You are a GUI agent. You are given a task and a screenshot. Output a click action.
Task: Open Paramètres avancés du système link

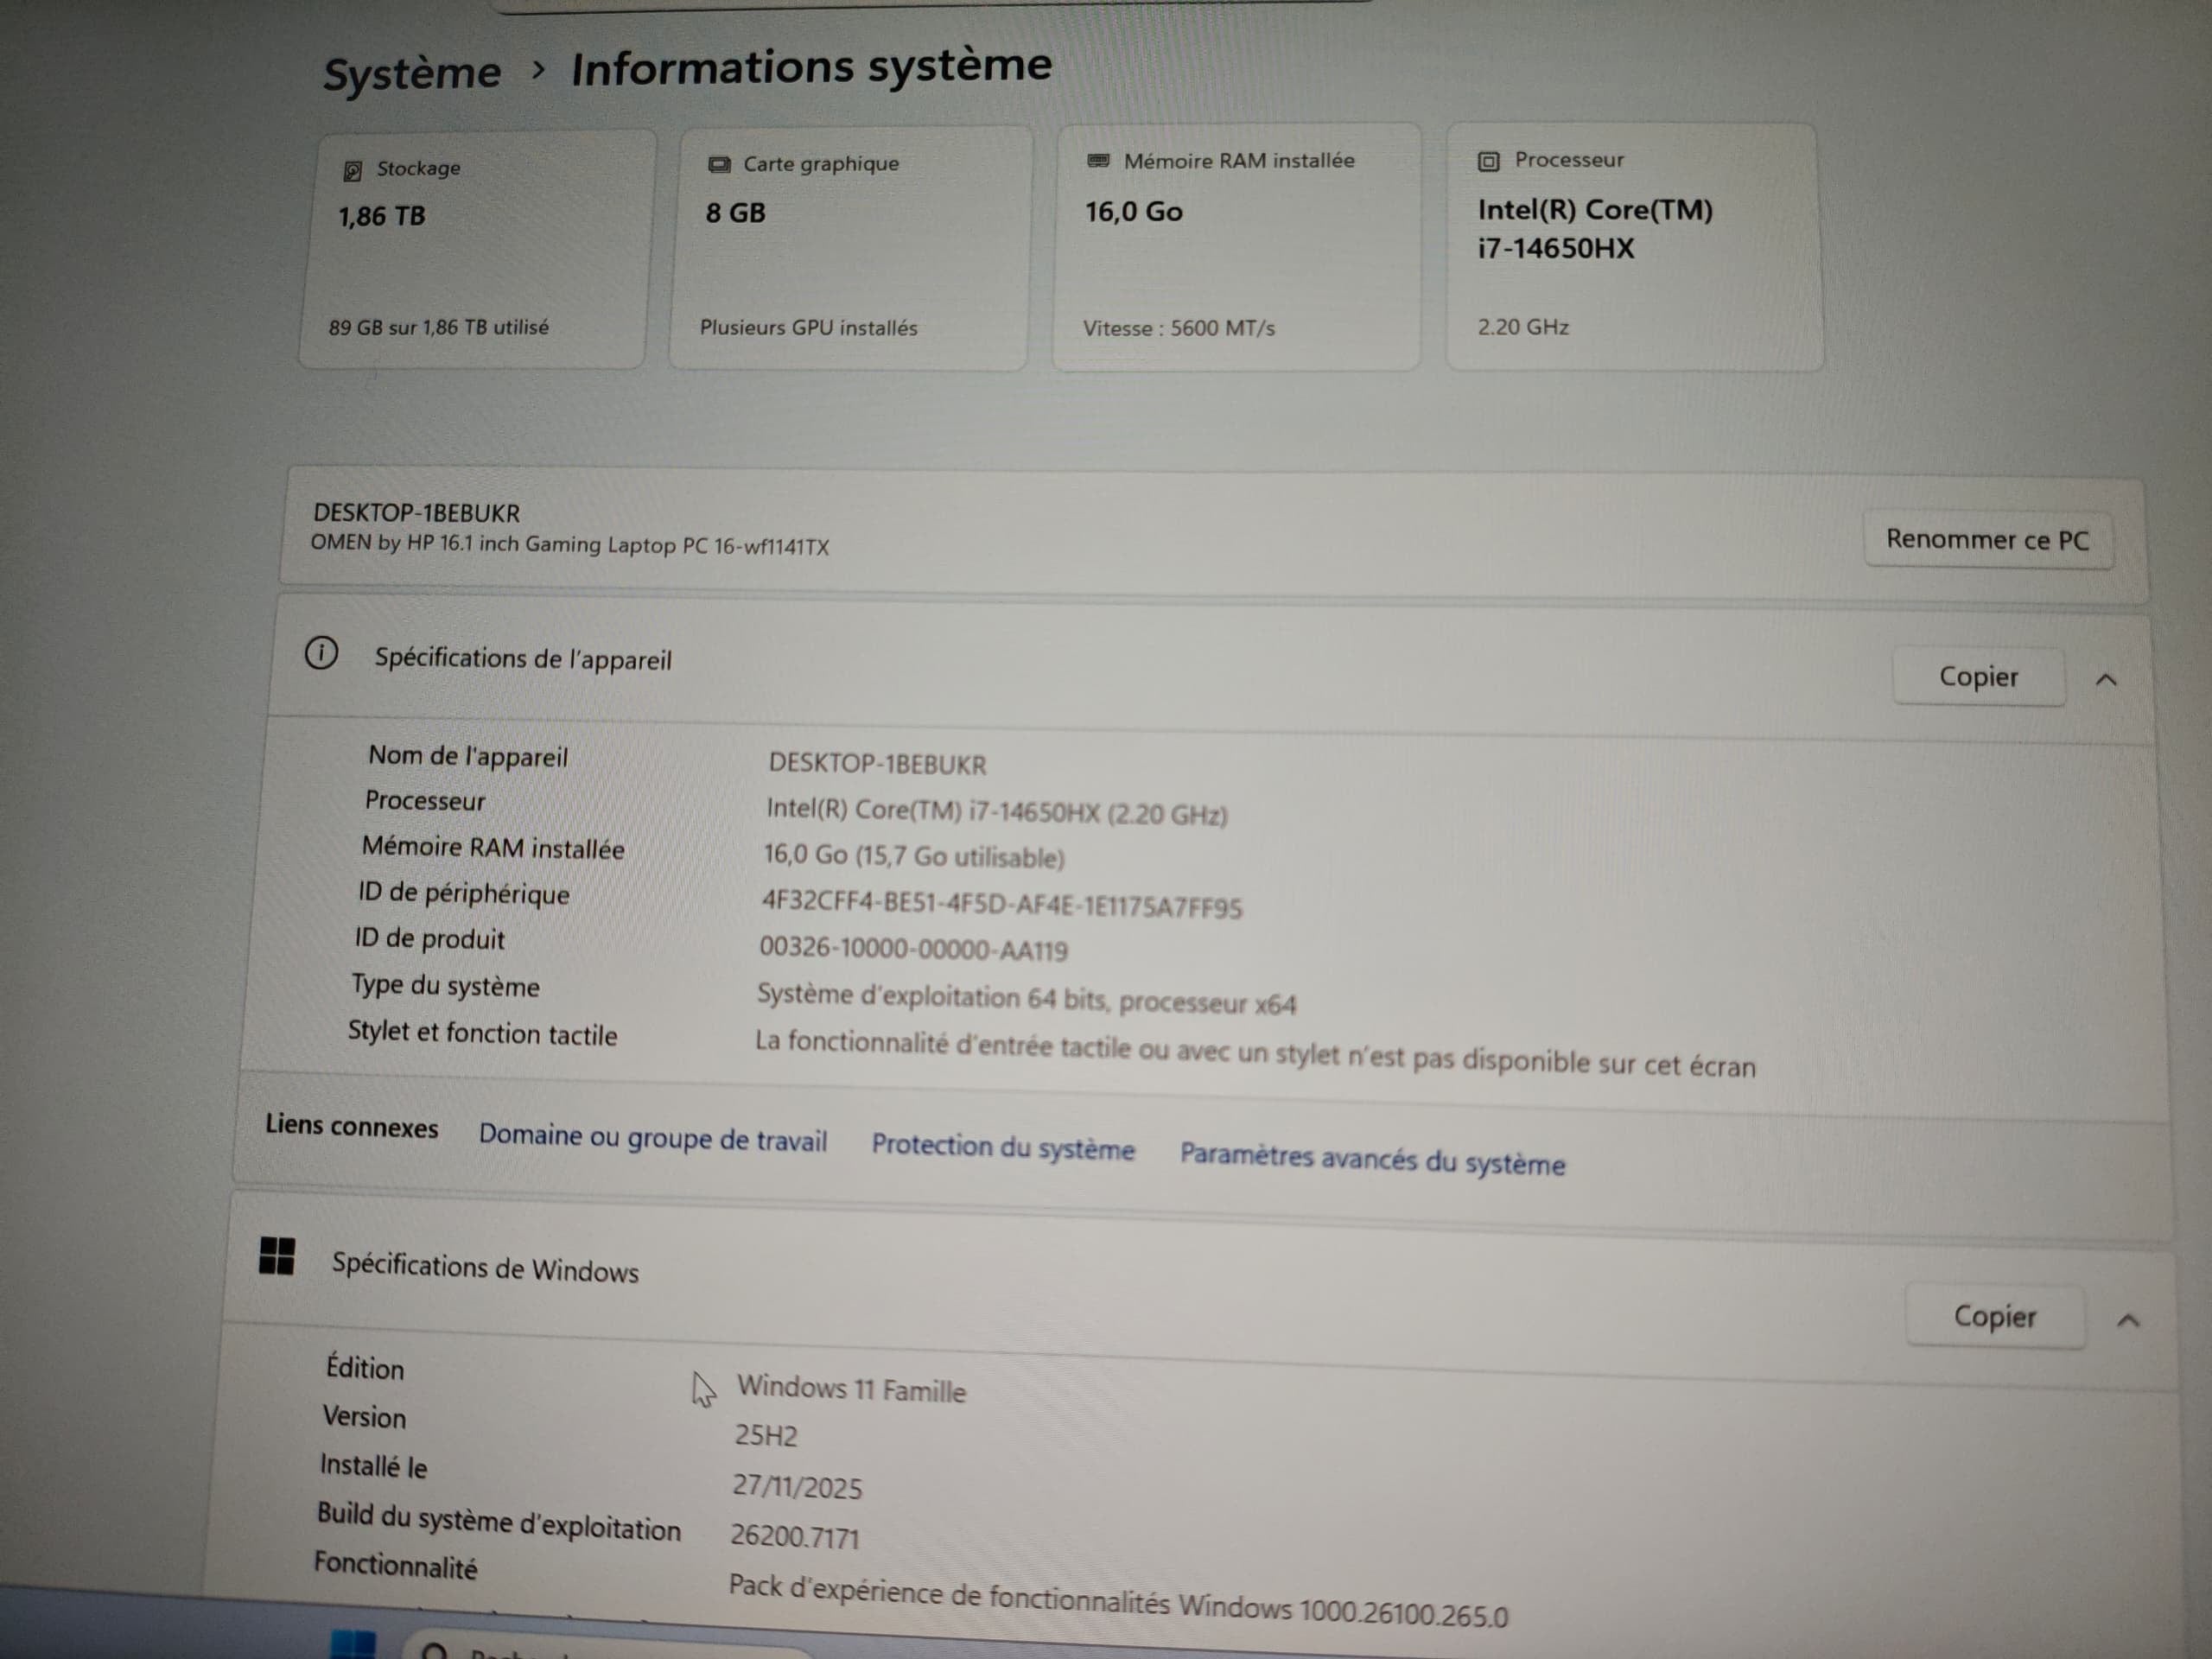tap(1372, 1158)
